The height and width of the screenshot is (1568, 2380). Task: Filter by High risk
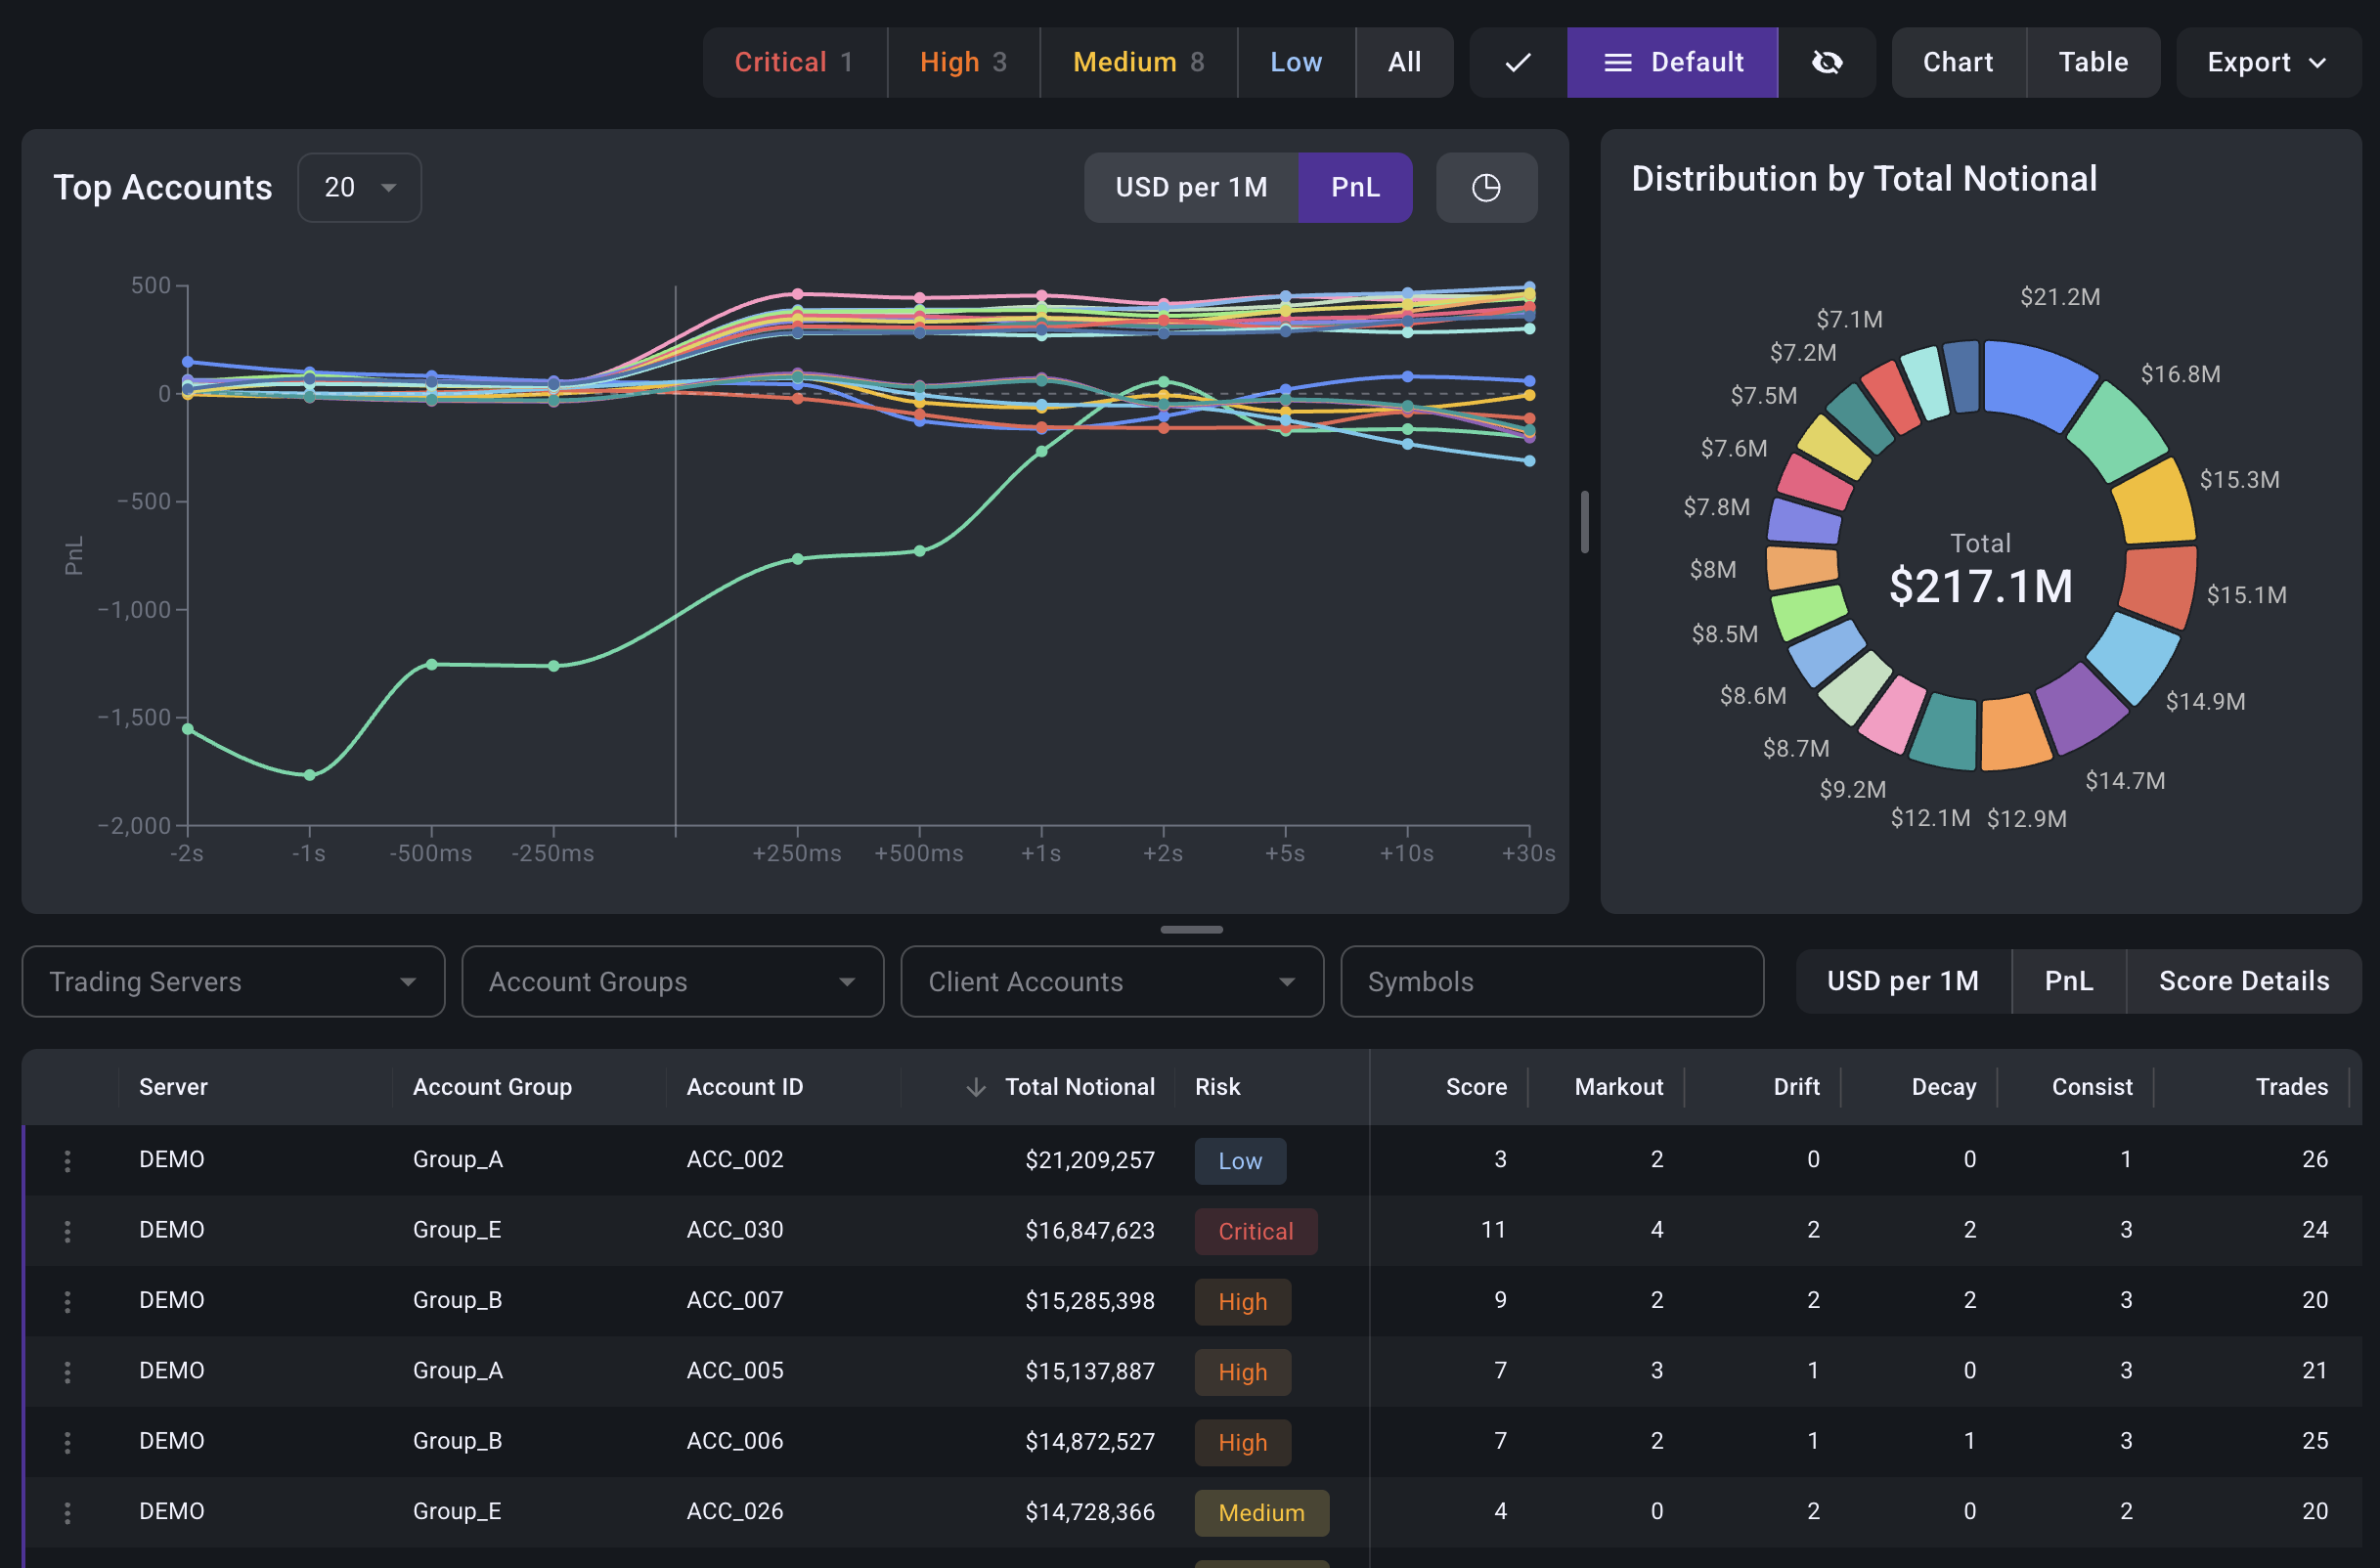[x=963, y=62]
